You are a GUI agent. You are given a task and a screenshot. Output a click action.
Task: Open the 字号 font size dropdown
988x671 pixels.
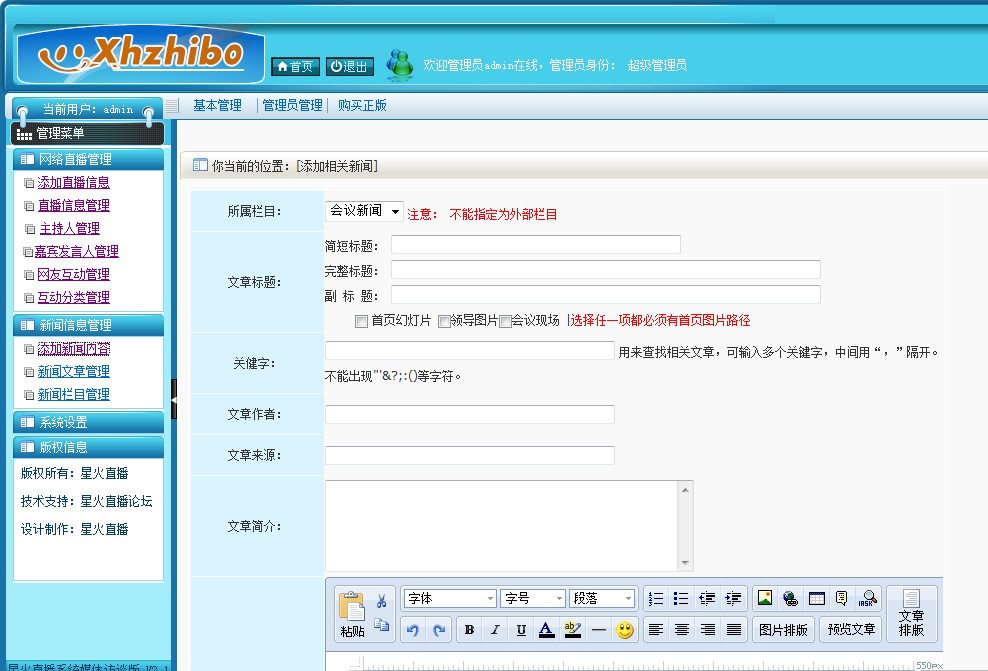(533, 598)
